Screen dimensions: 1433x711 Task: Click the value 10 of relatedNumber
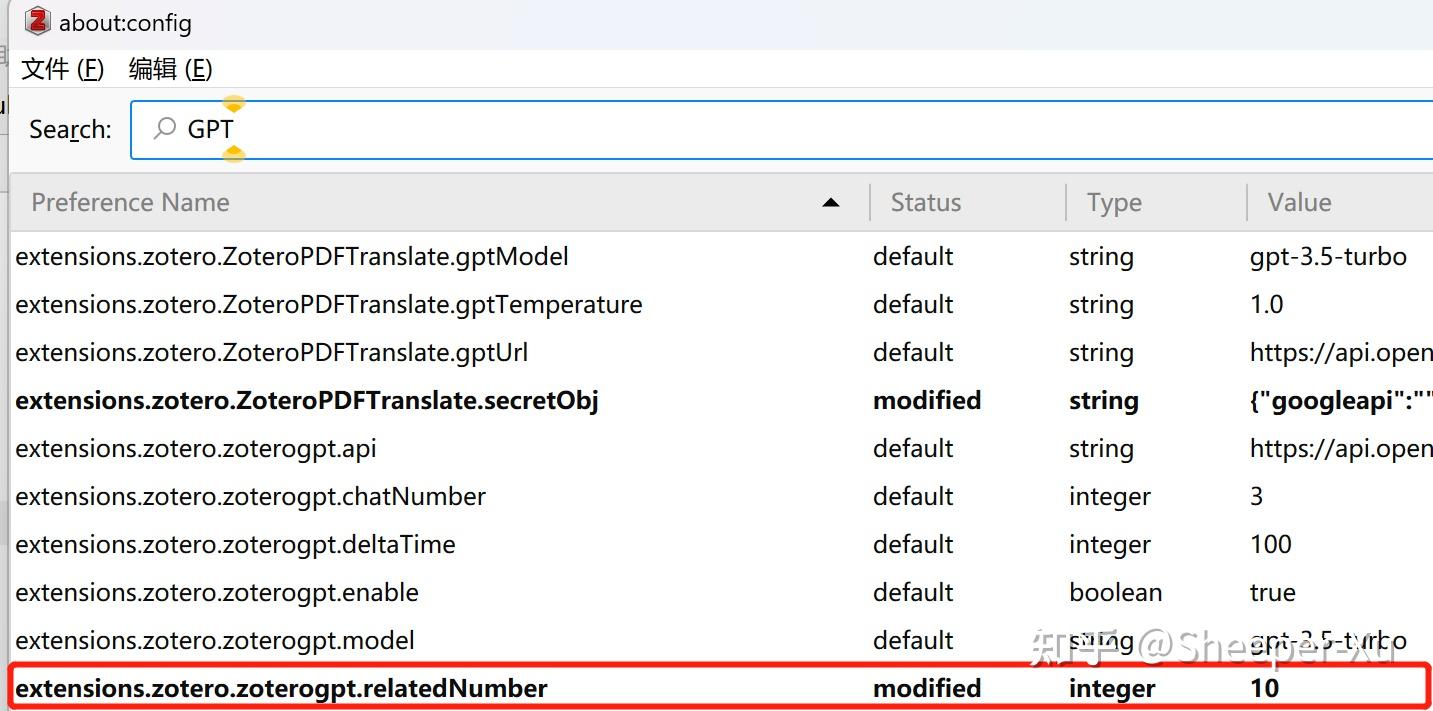click(x=1264, y=689)
